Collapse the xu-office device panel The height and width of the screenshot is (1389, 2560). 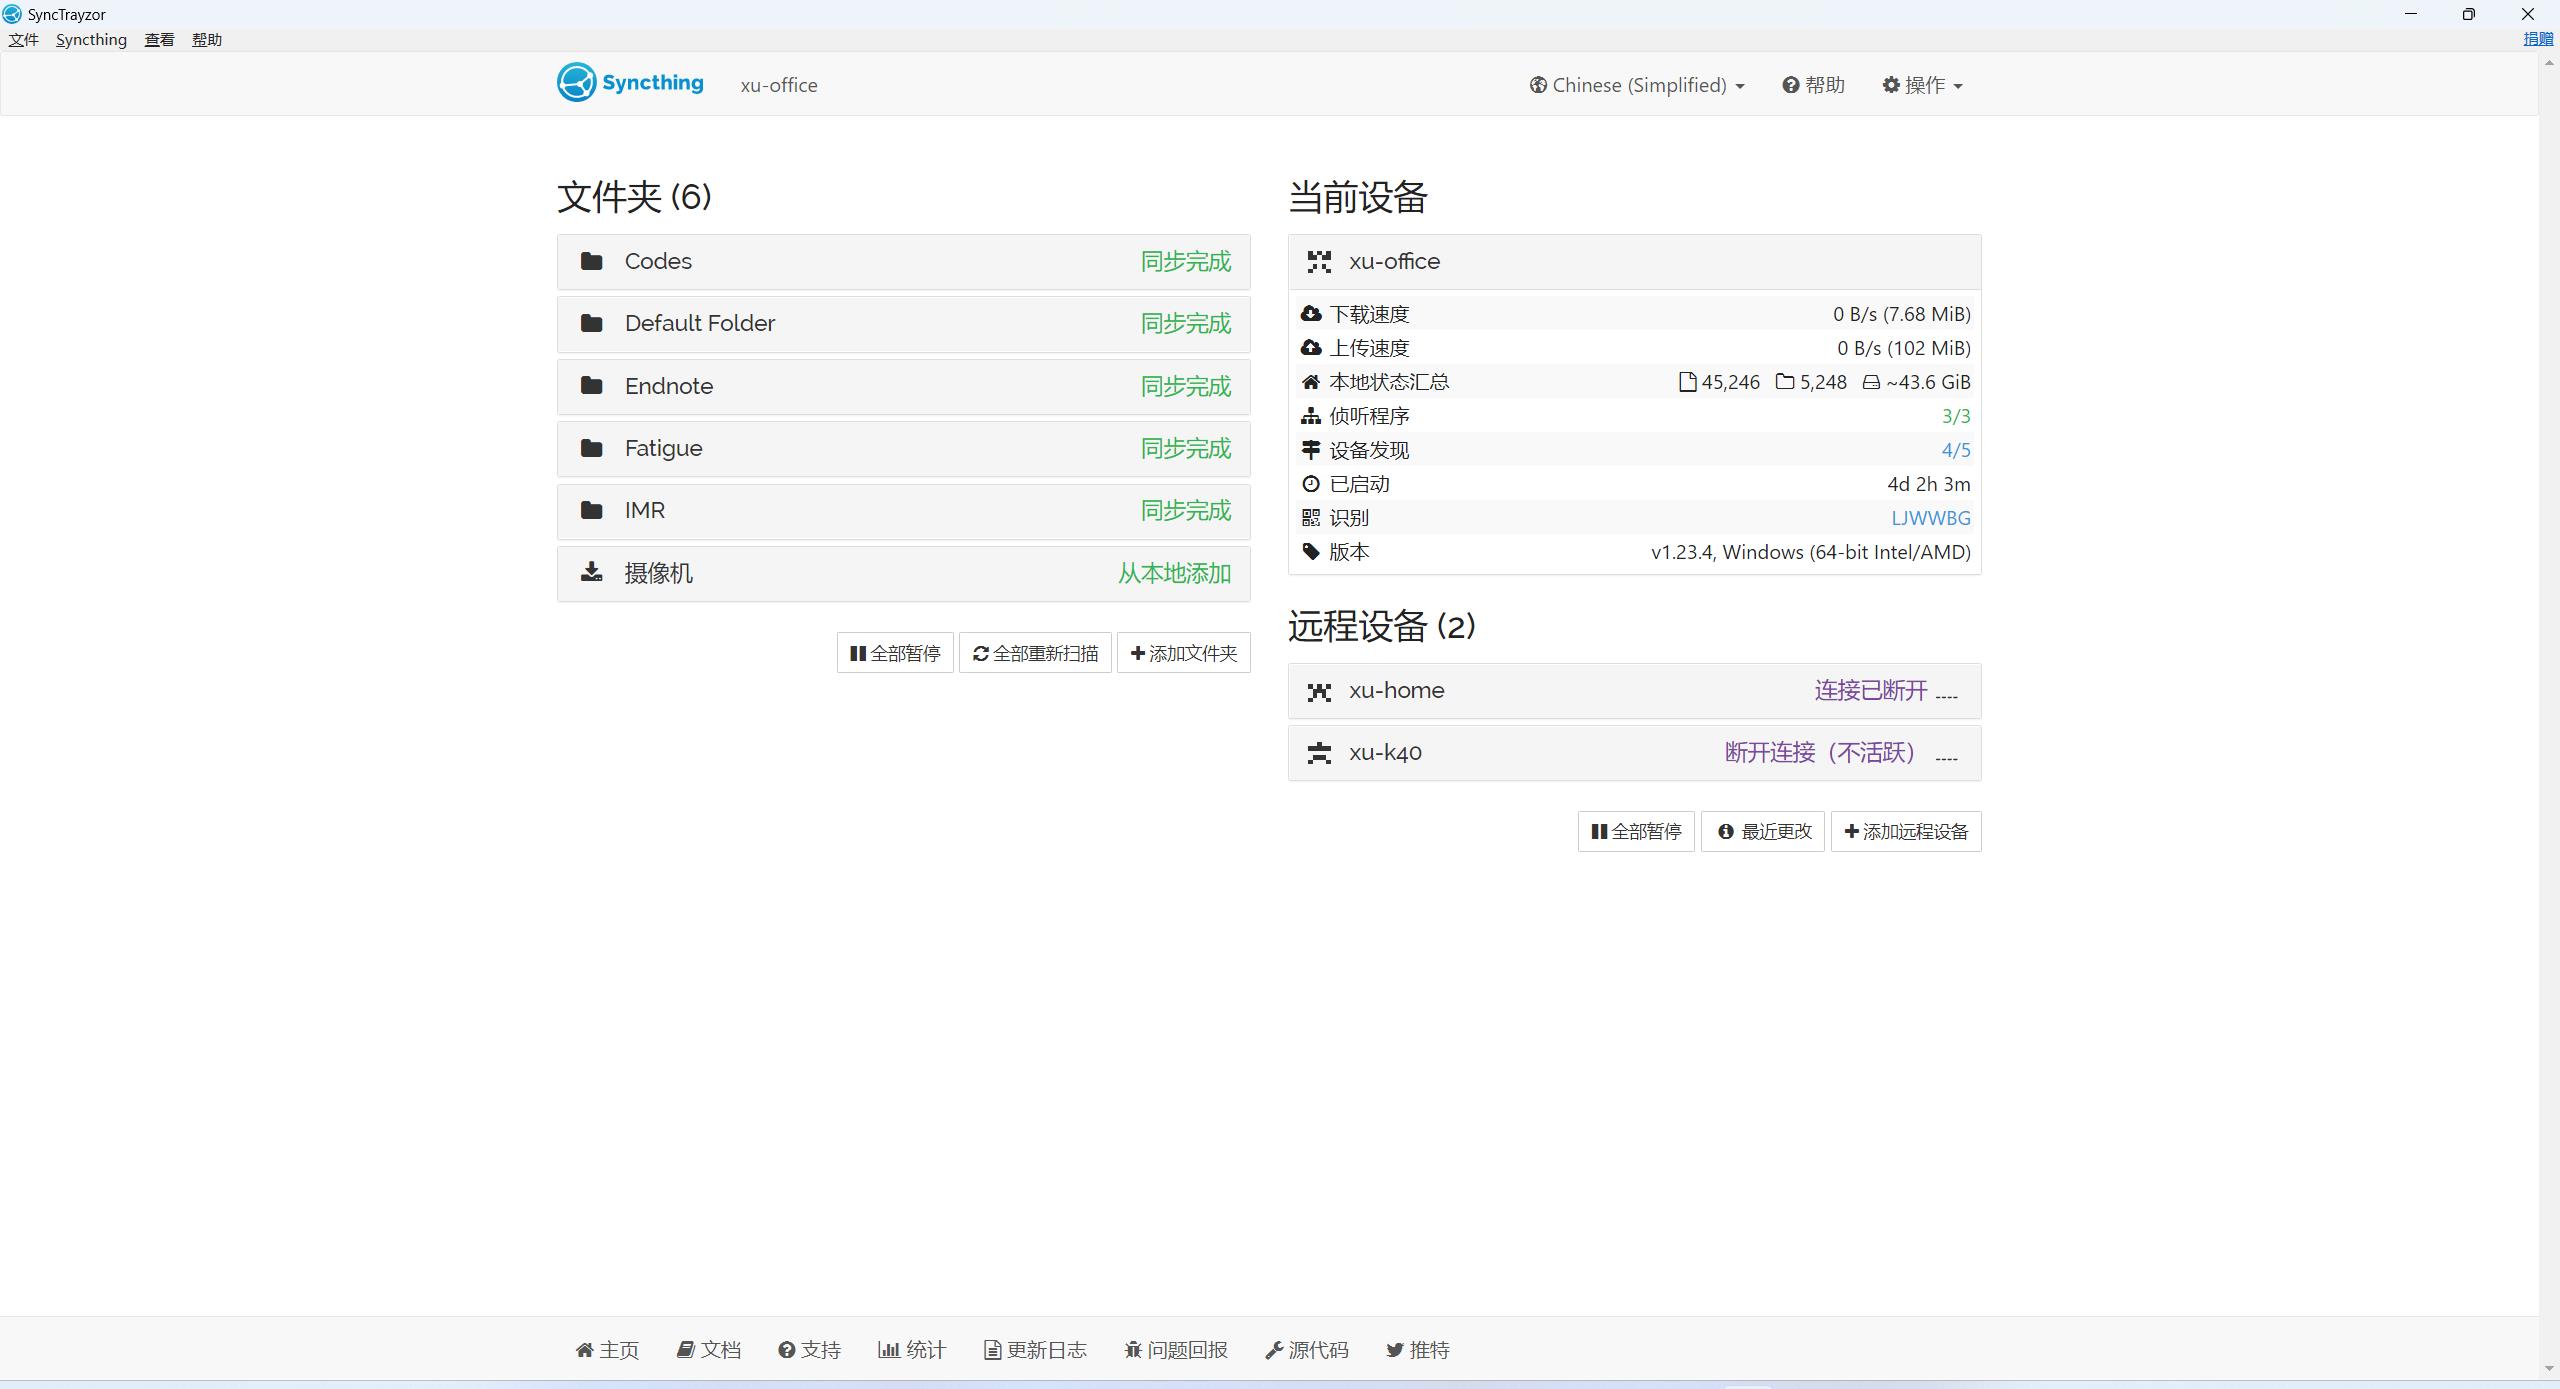1634,262
